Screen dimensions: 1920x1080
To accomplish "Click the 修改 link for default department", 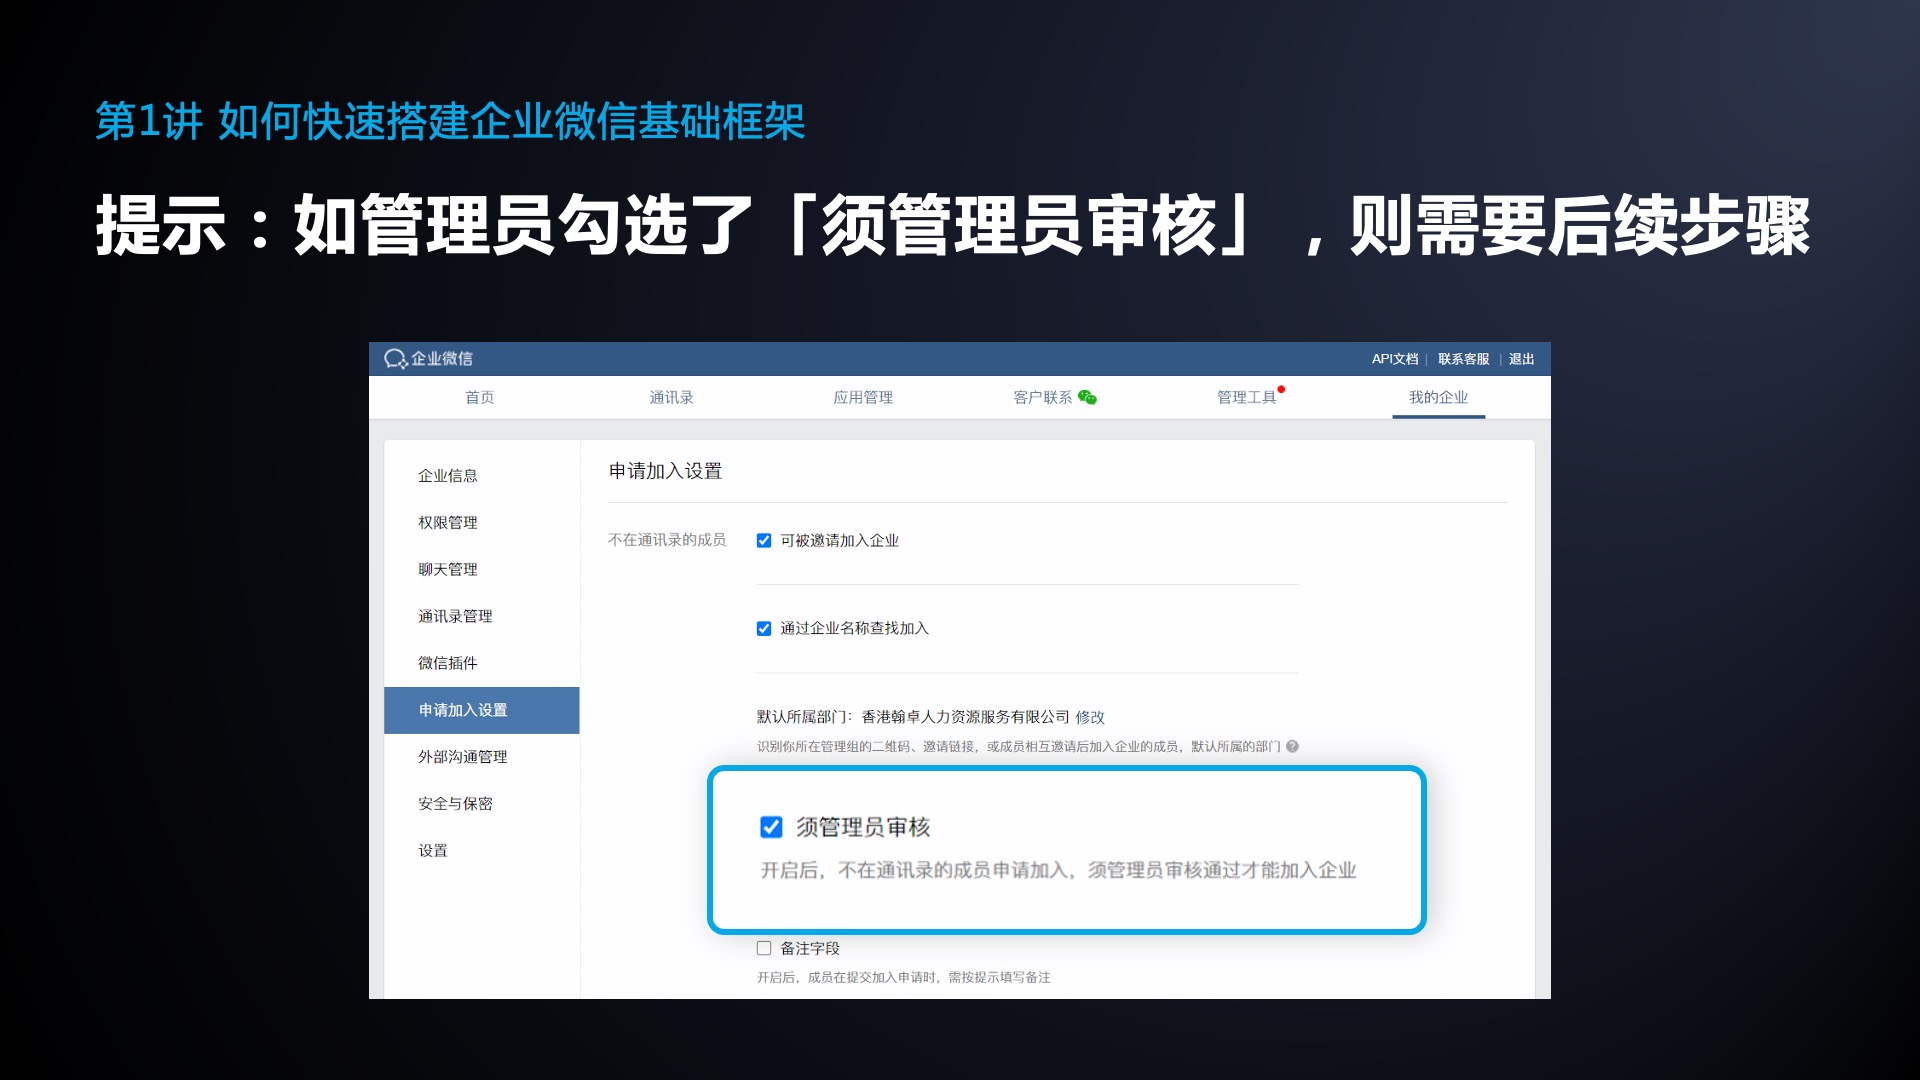I will coord(1090,717).
